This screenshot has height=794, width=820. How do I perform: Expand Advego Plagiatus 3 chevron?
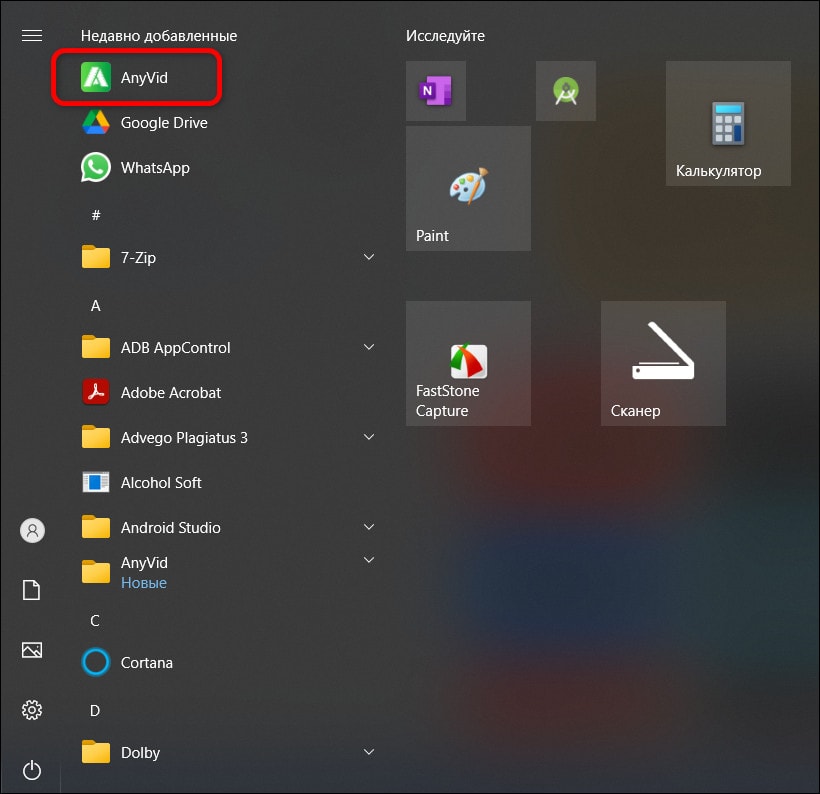click(x=369, y=437)
